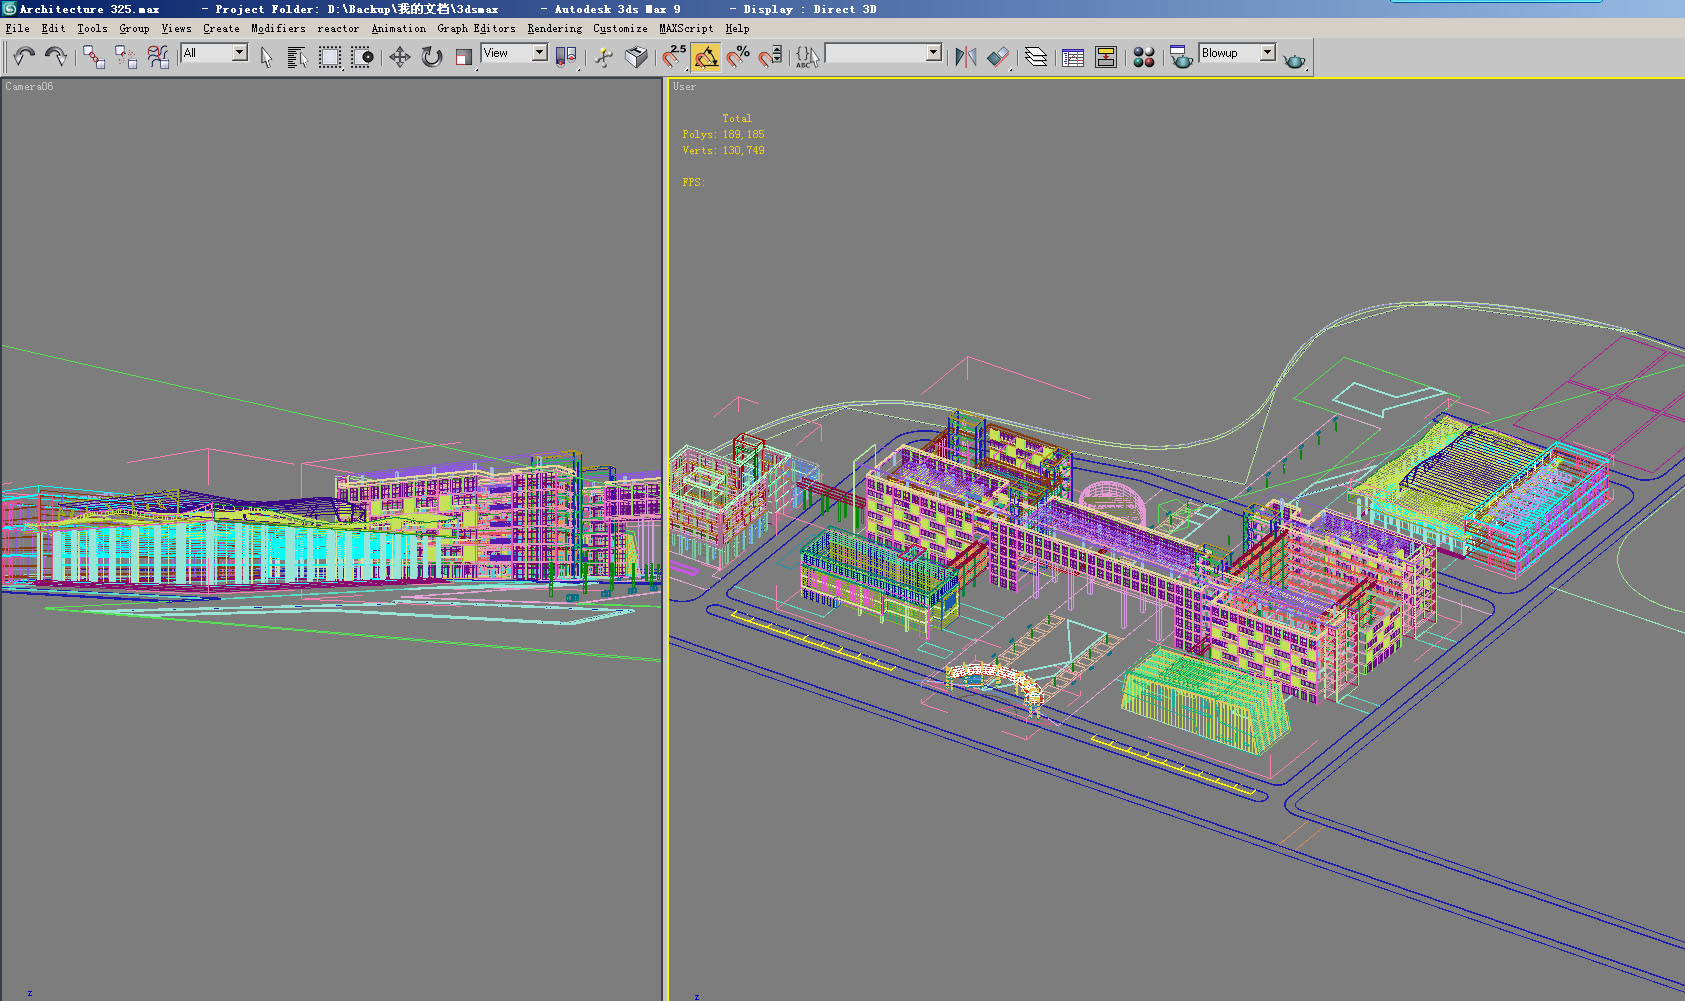Open Curve Editor window
The image size is (1685, 1001).
coord(1073,57)
